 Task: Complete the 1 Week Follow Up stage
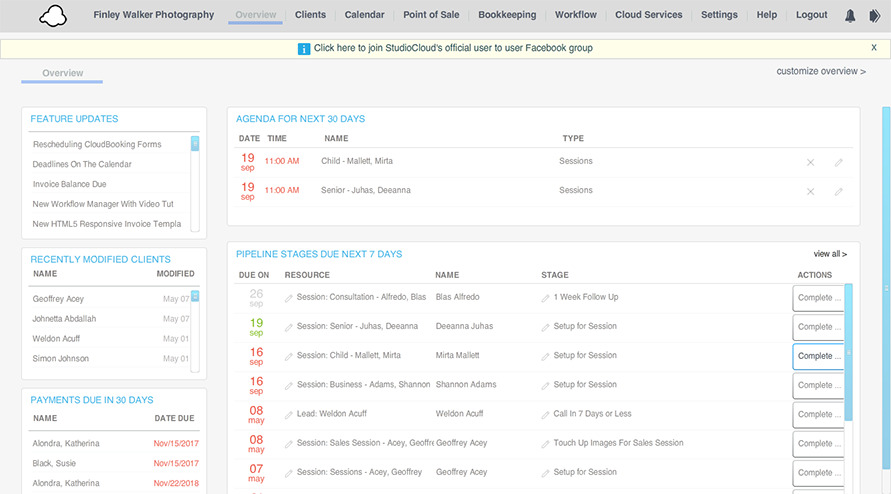pyautogui.click(x=818, y=298)
